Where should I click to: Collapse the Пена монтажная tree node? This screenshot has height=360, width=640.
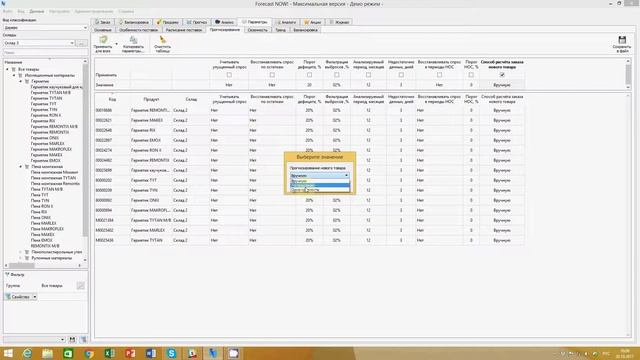20,167
